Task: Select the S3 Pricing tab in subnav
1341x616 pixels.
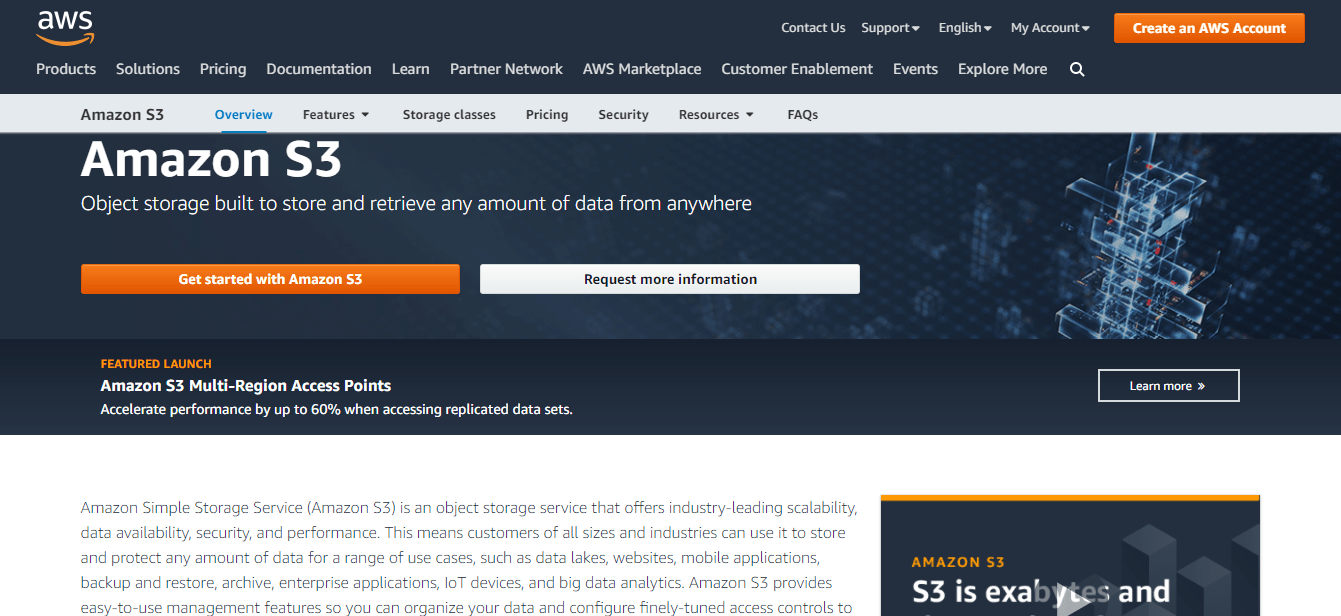Action: (547, 115)
